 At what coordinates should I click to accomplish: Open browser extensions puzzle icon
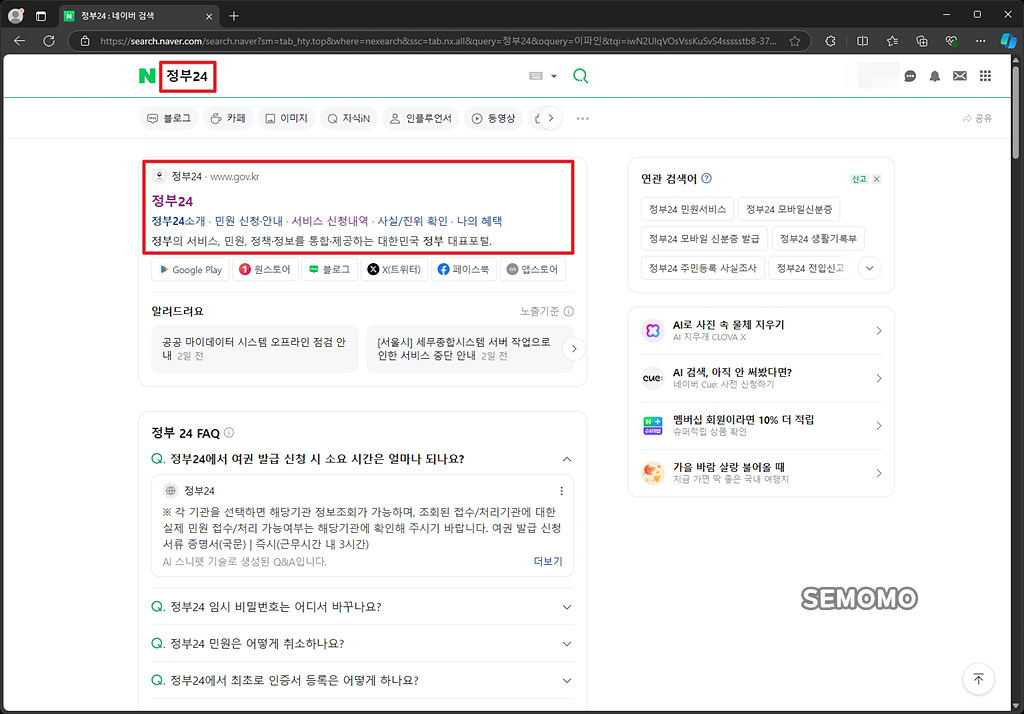point(830,41)
